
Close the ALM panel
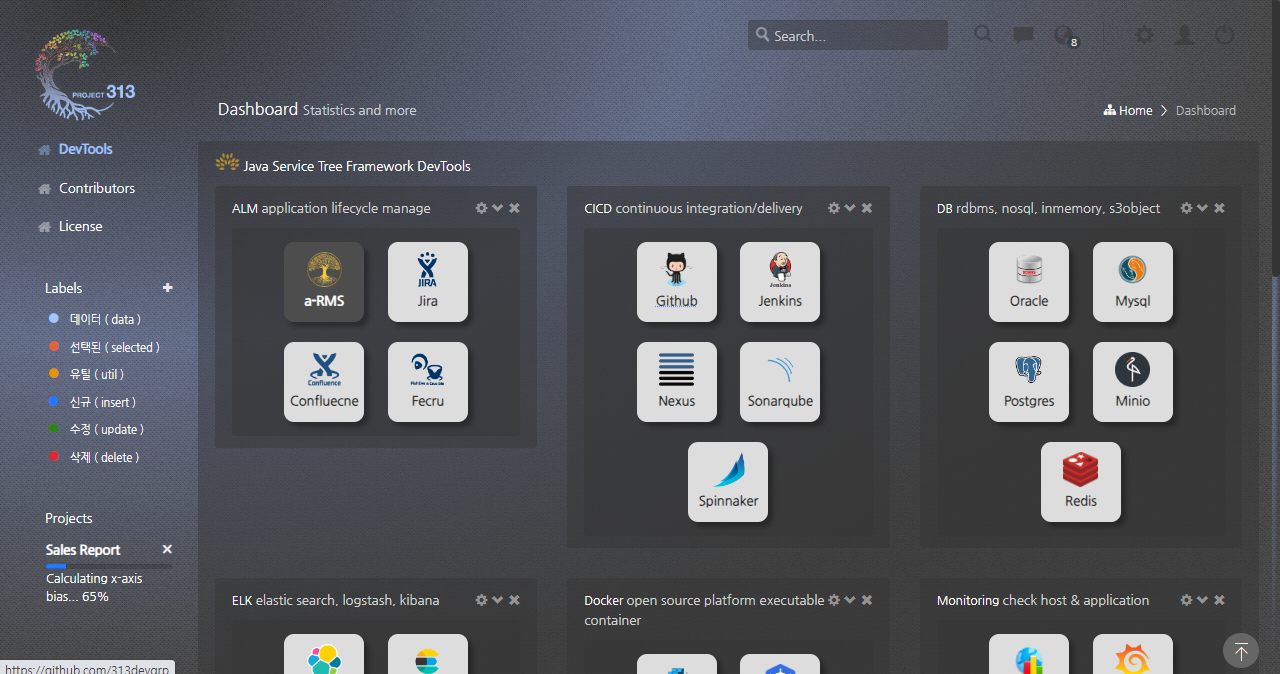[x=514, y=208]
